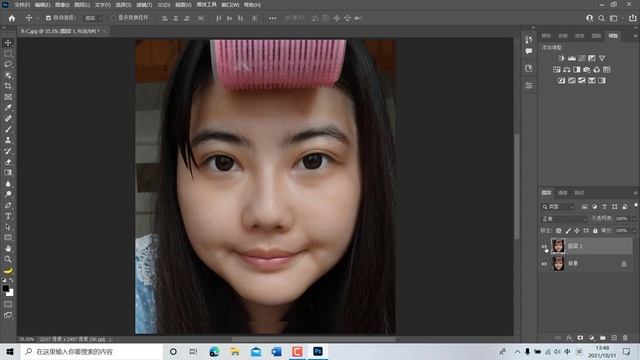Add a Hue/Saturation adjustment

[x=557, y=70]
